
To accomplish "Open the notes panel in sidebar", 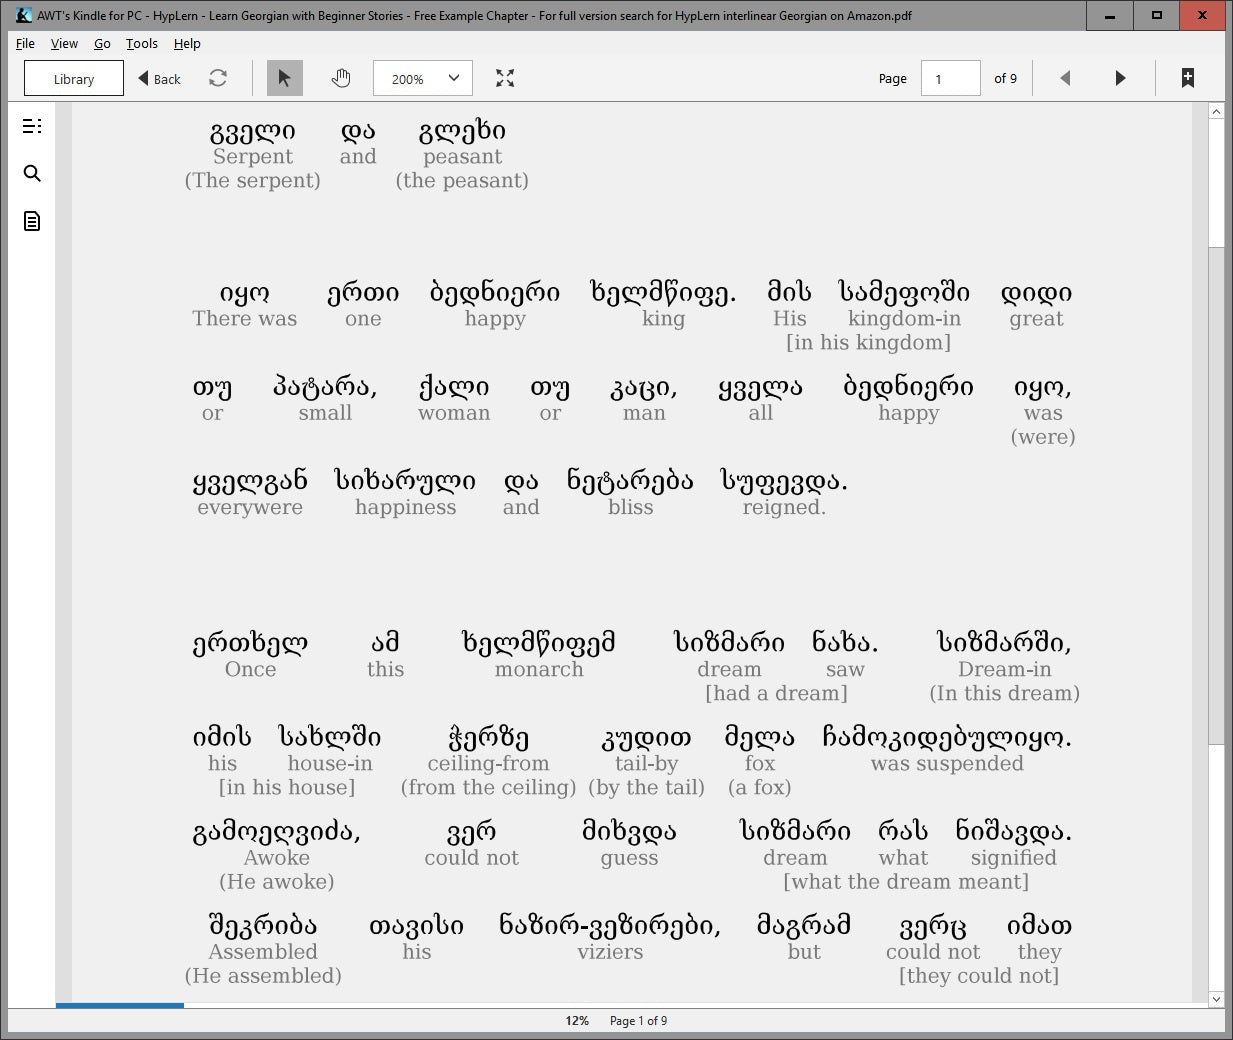I will click(31, 221).
